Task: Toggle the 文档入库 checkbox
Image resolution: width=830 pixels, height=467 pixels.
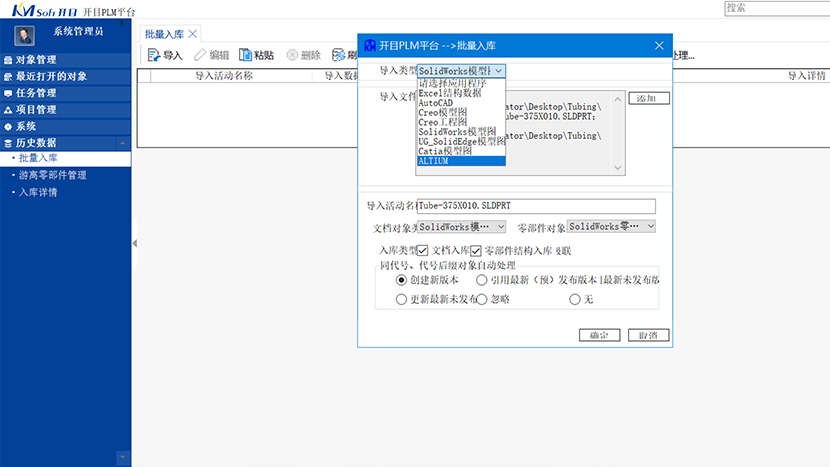Action: click(423, 251)
